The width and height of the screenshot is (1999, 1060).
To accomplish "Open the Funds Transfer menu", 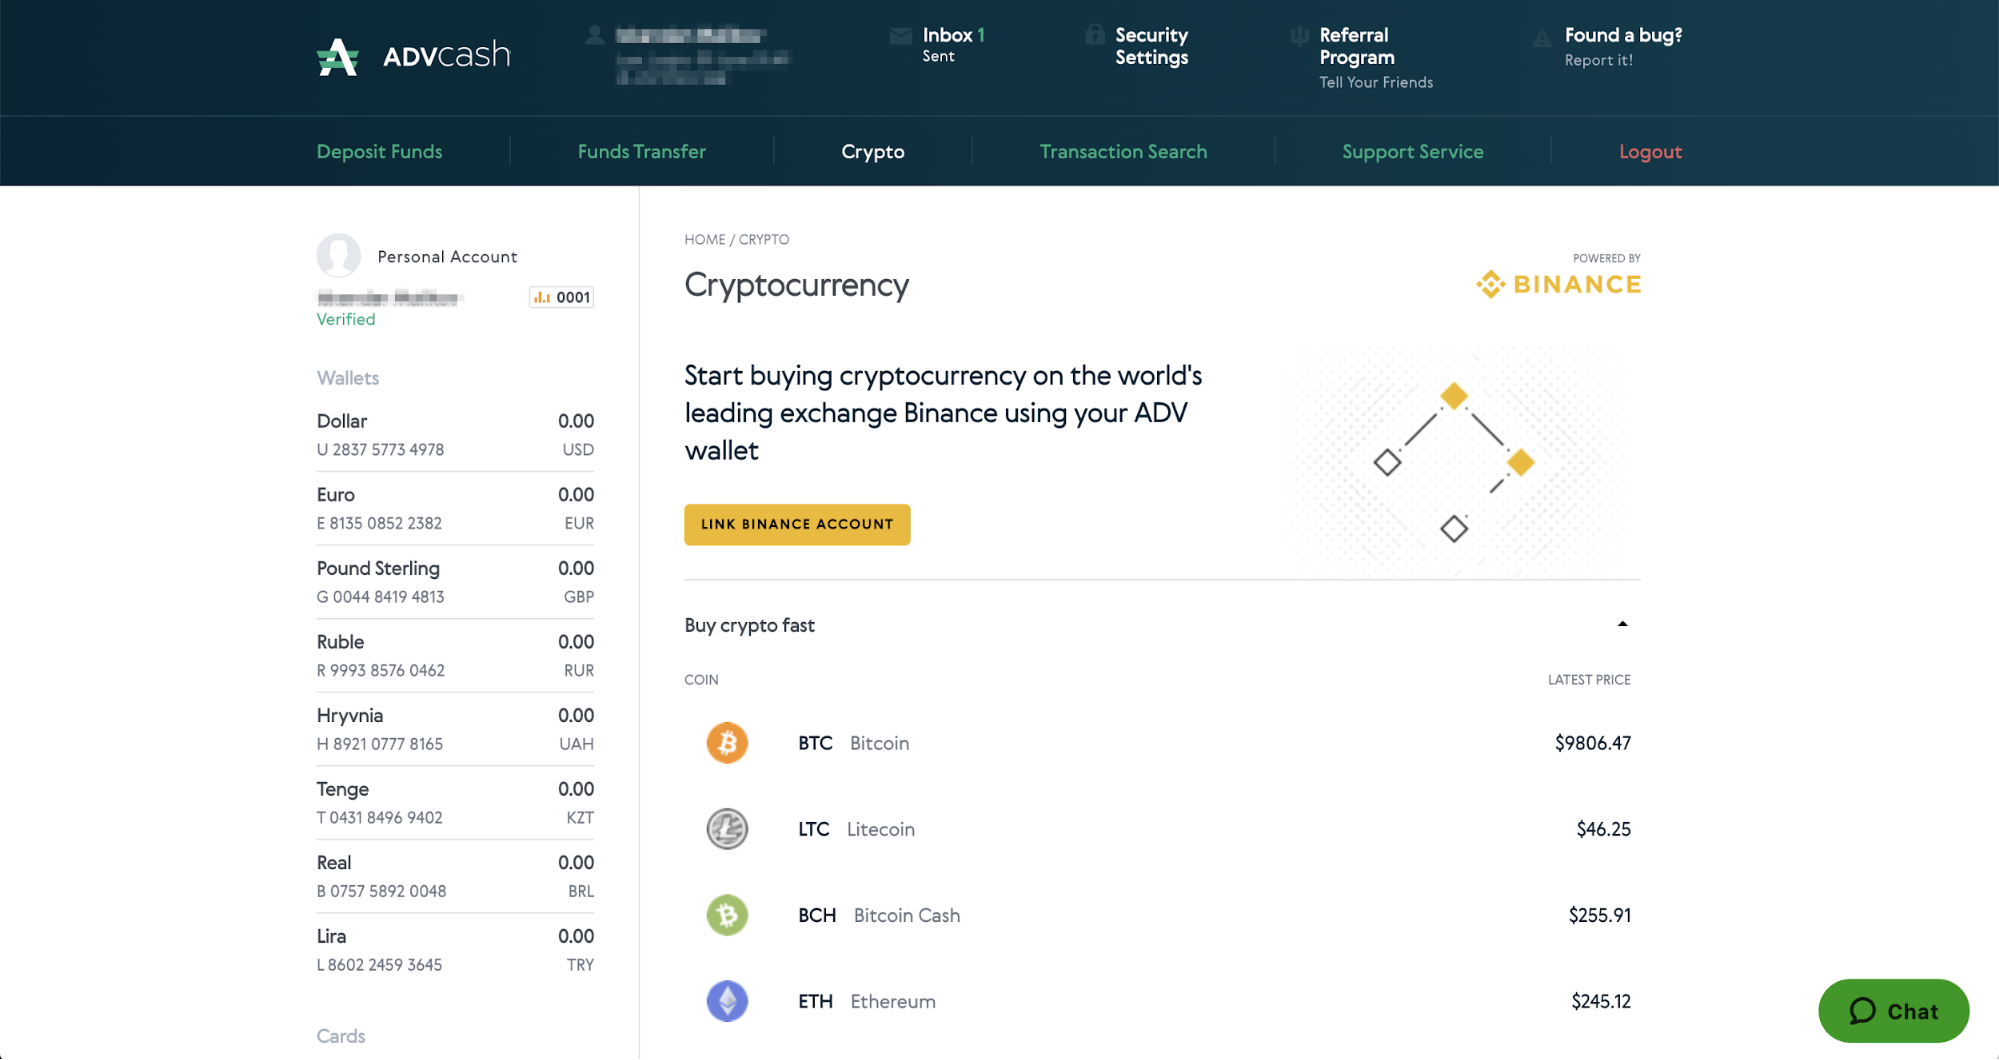I will point(642,152).
